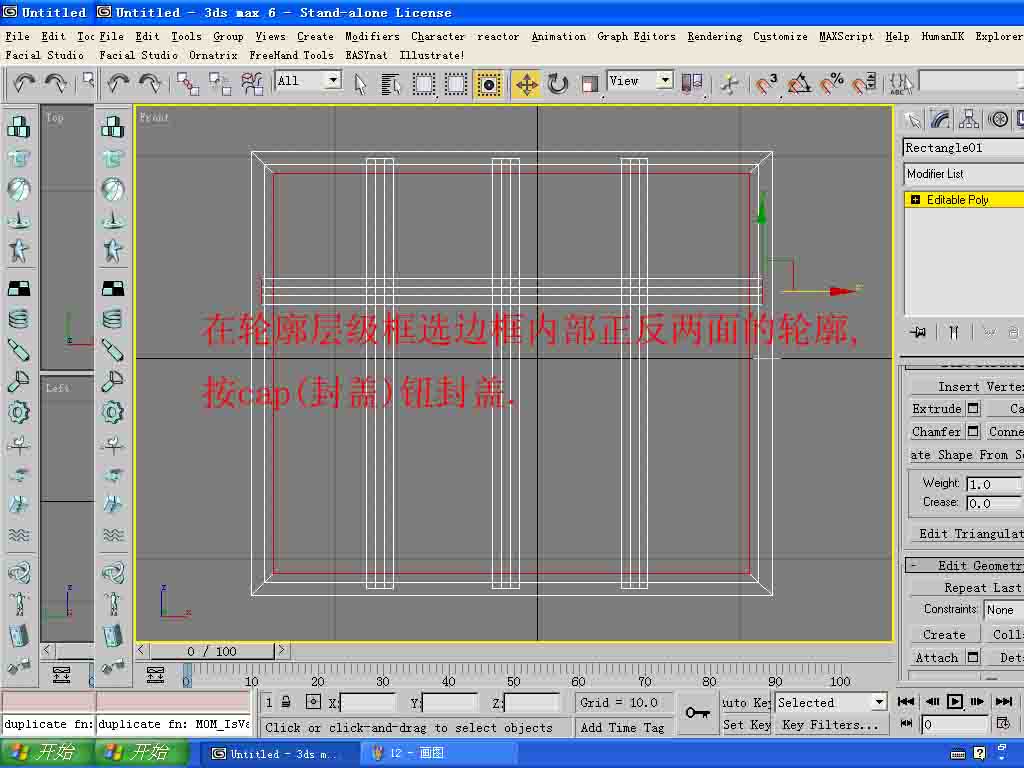Toggle Angle Snap
This screenshot has width=1024, height=768.
(799, 84)
